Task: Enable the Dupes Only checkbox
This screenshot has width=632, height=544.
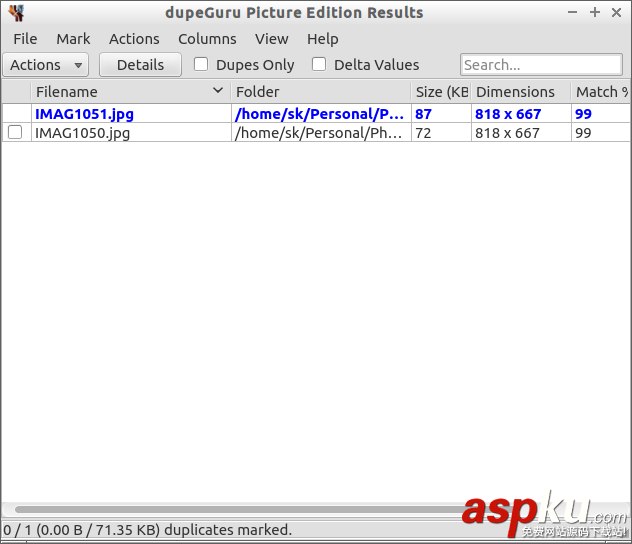Action: tap(201, 64)
